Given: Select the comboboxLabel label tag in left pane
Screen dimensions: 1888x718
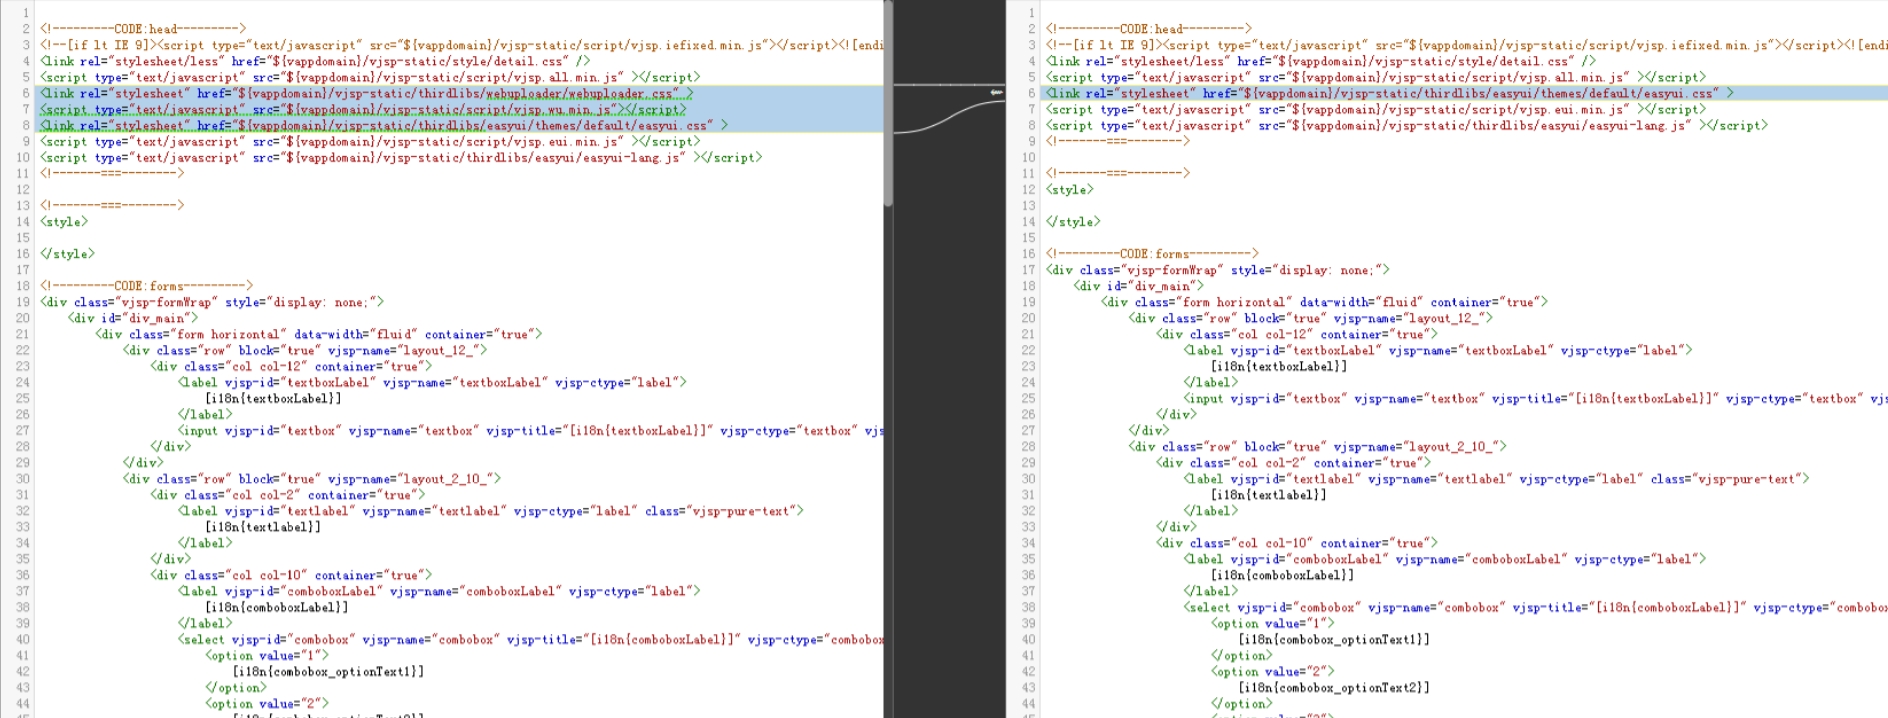Looking at the screenshot, I should coord(439,591).
